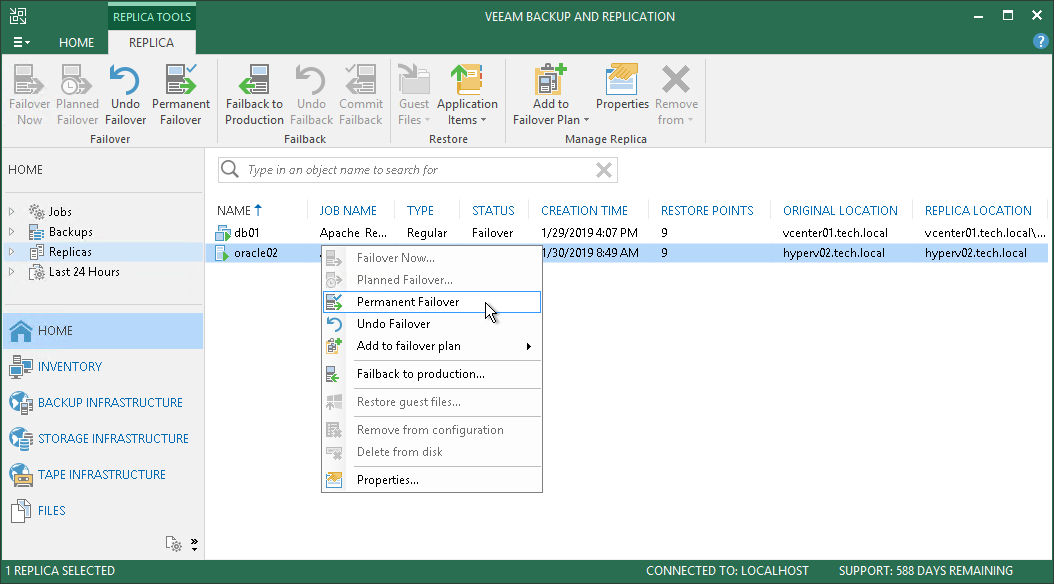This screenshot has height=584, width=1054.
Task: Click the object name search field
Action: point(410,170)
